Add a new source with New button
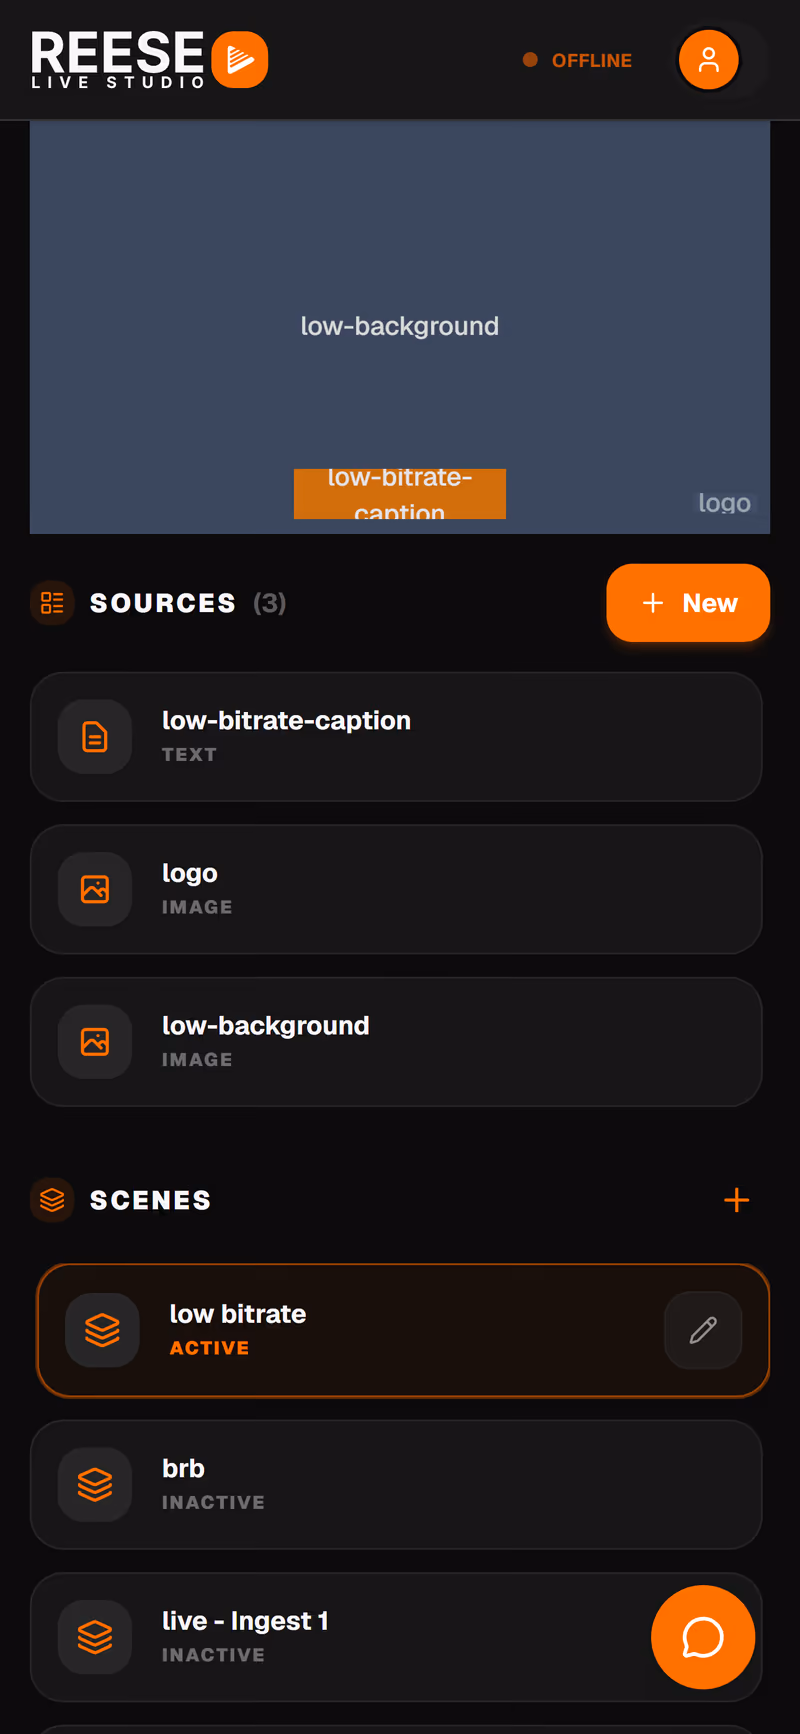This screenshot has width=800, height=1734. click(x=688, y=603)
